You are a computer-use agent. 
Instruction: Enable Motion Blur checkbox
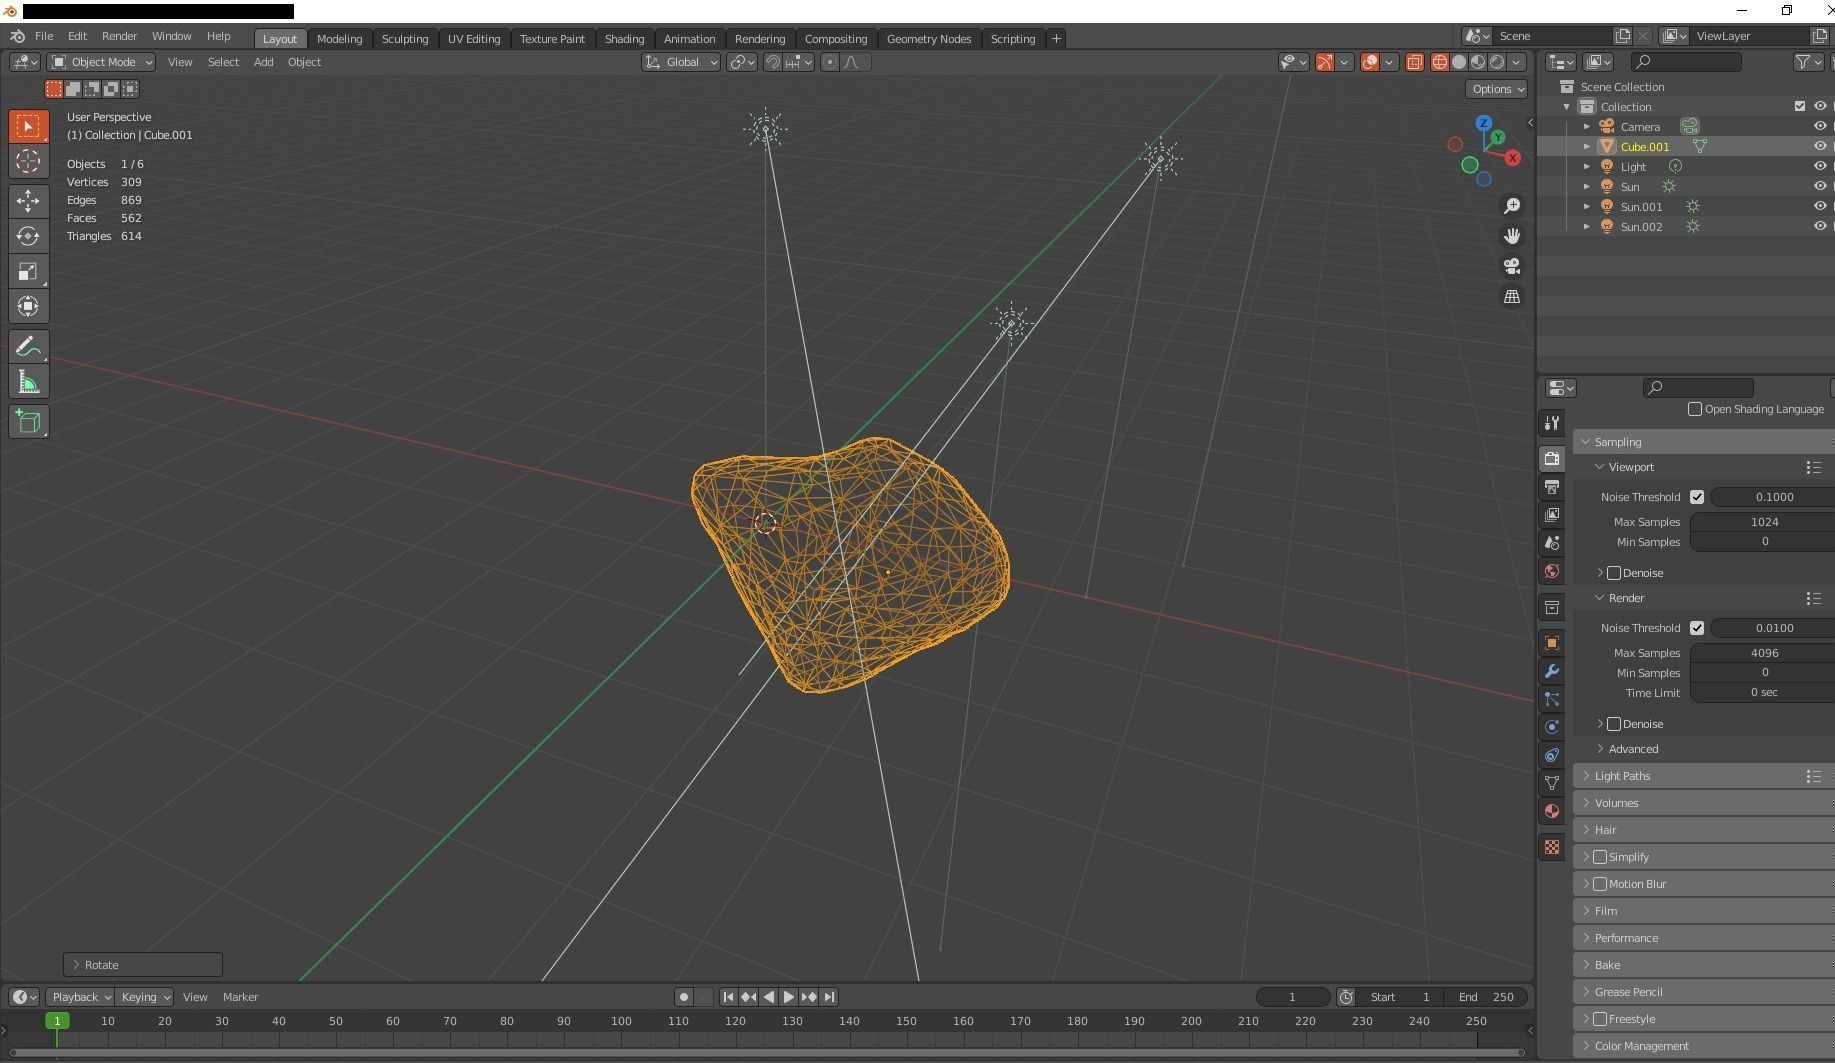coord(1600,884)
